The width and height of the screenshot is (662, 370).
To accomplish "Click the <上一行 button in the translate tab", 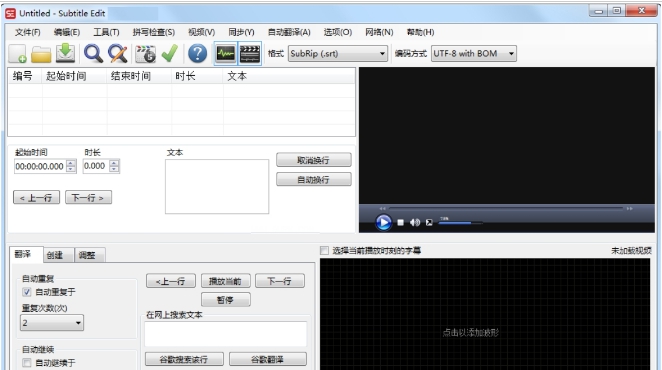I will pos(171,281).
